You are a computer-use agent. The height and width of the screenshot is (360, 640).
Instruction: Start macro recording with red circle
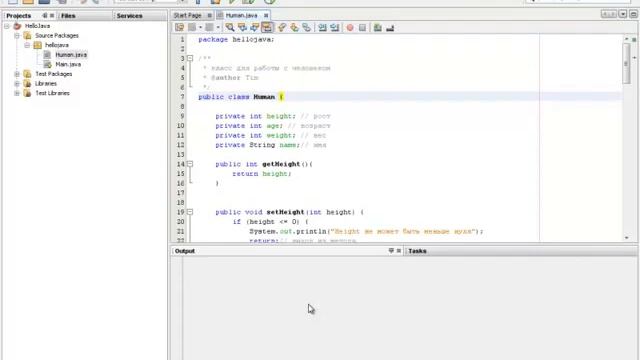click(350, 27)
